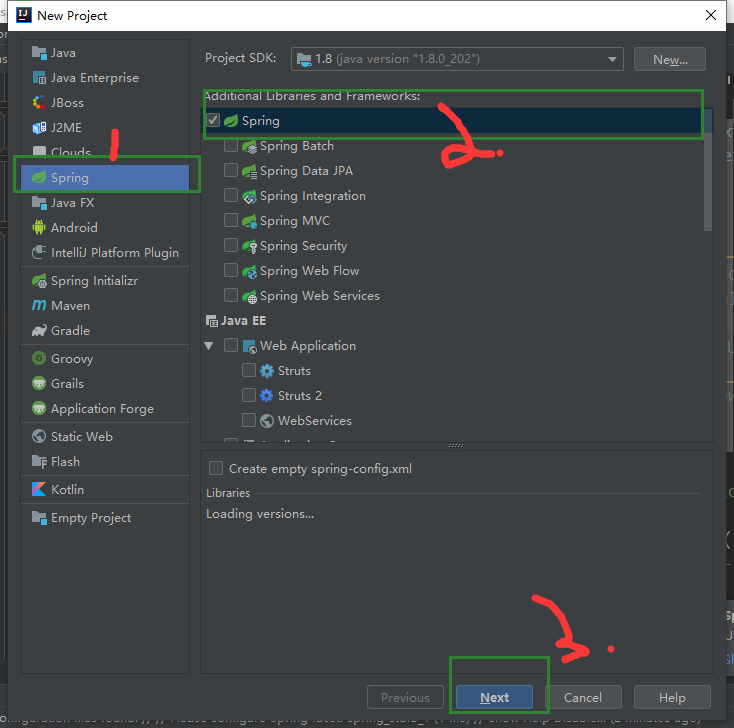The image size is (734, 728).
Task: Select the Spring leaf icon in sidebar
Action: (x=39, y=177)
